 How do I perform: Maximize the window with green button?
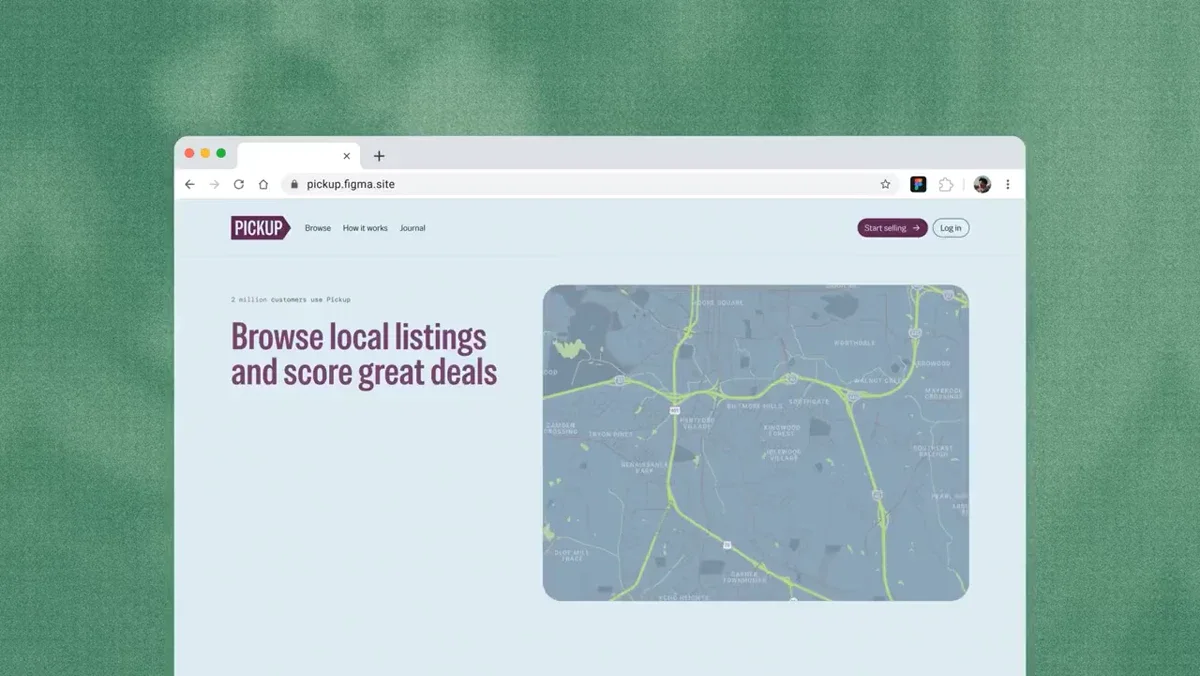[x=221, y=153]
